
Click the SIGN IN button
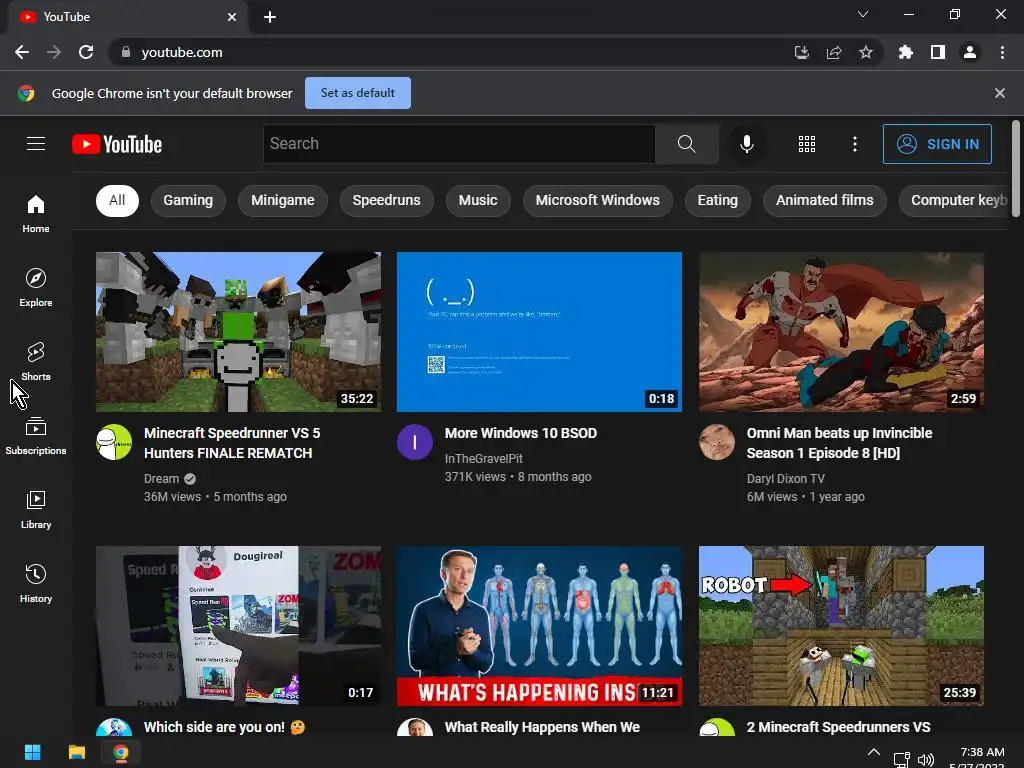tap(937, 144)
